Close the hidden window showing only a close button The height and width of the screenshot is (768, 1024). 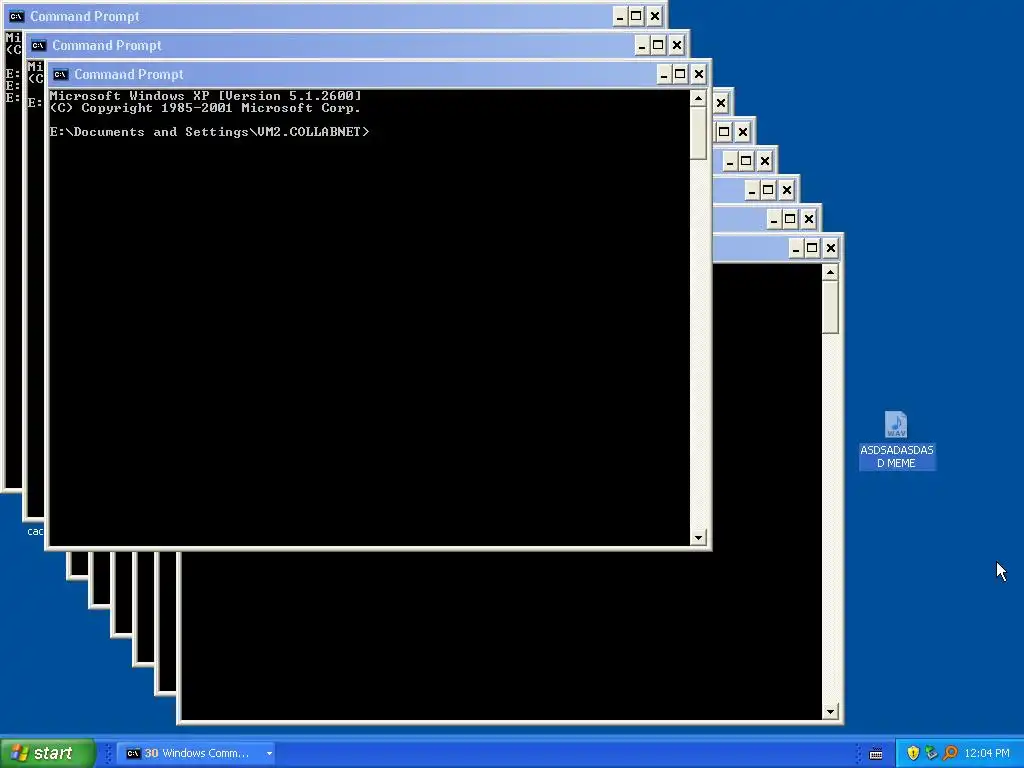pos(720,103)
